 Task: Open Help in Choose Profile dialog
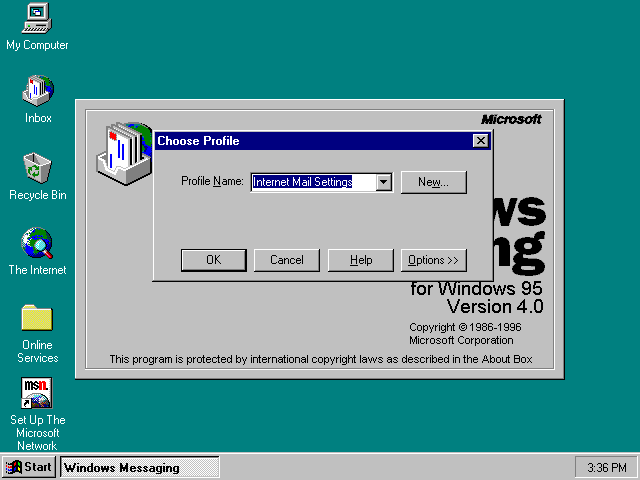361,260
